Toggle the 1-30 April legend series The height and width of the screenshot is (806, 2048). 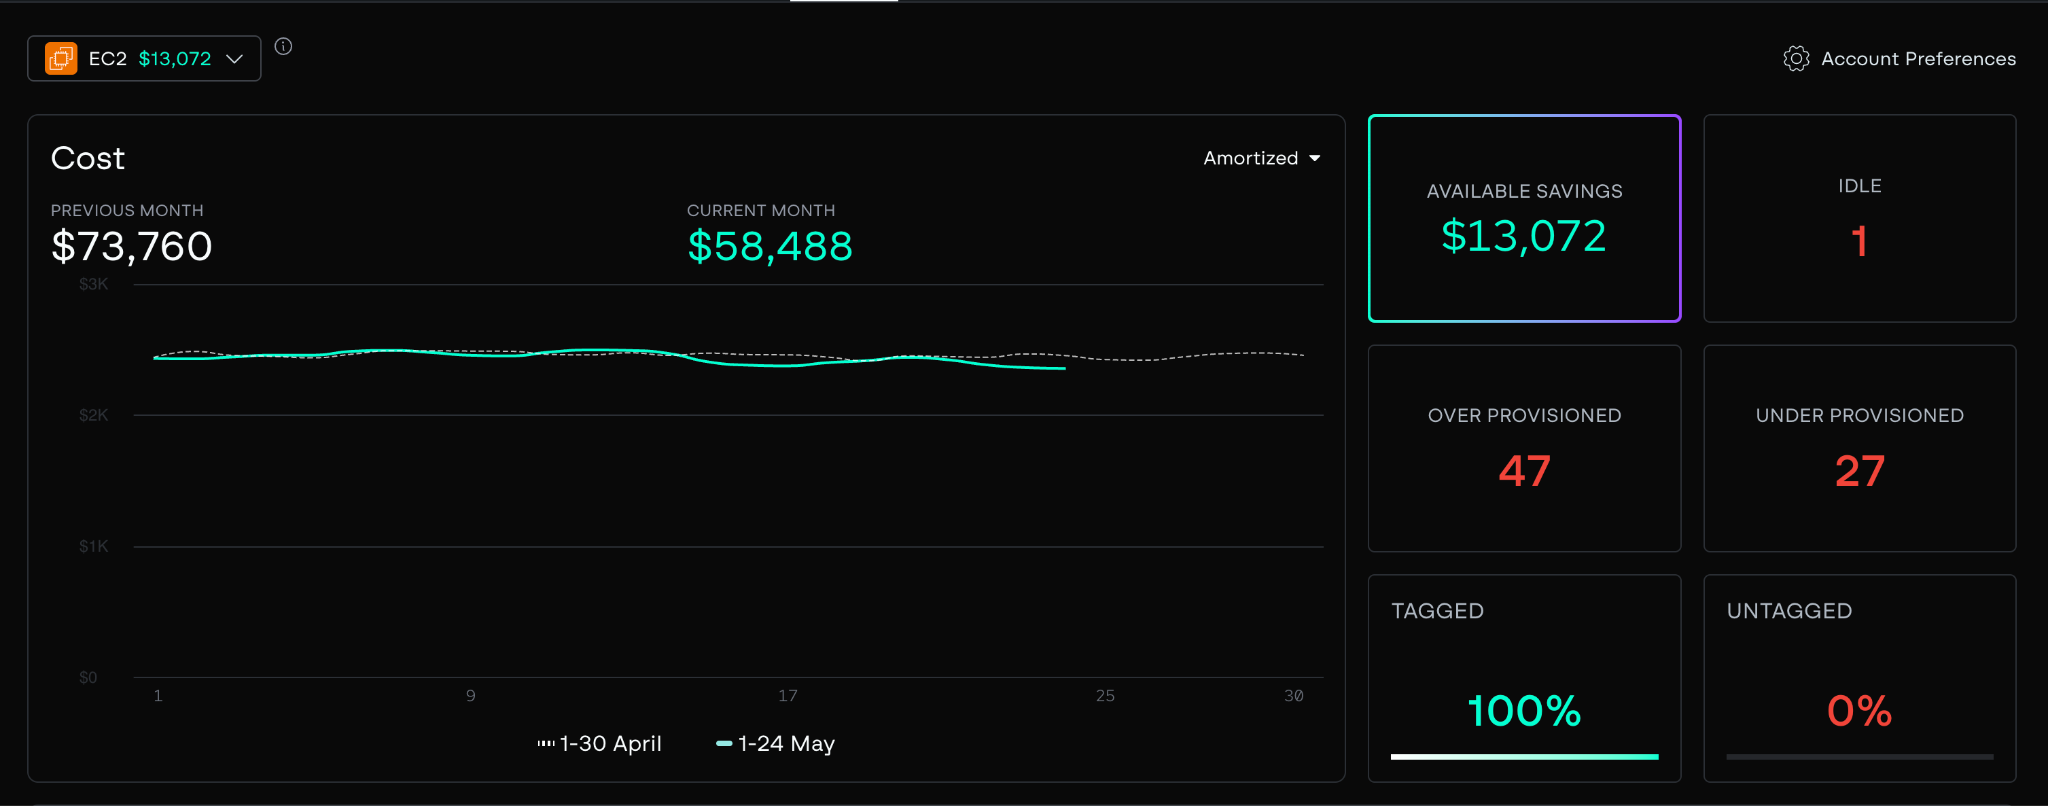pyautogui.click(x=599, y=744)
